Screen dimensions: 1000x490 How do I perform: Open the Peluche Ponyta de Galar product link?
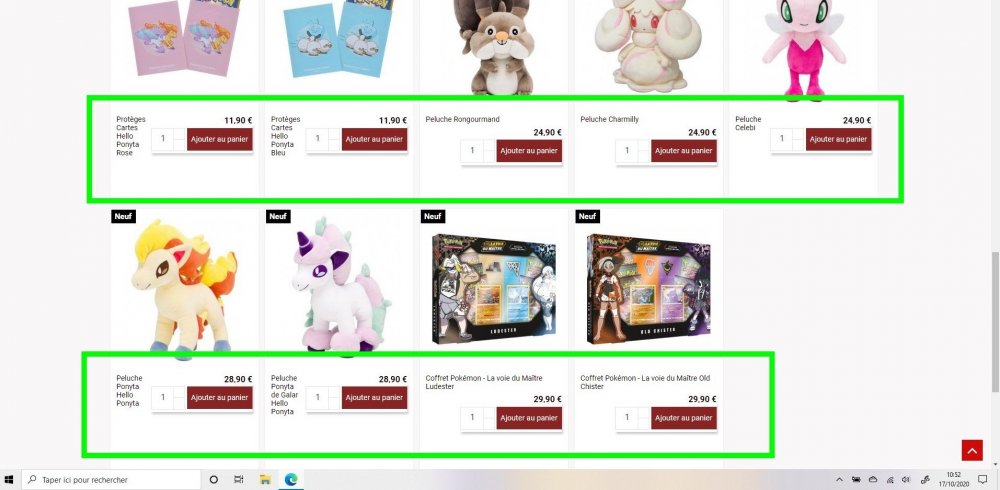click(x=284, y=395)
